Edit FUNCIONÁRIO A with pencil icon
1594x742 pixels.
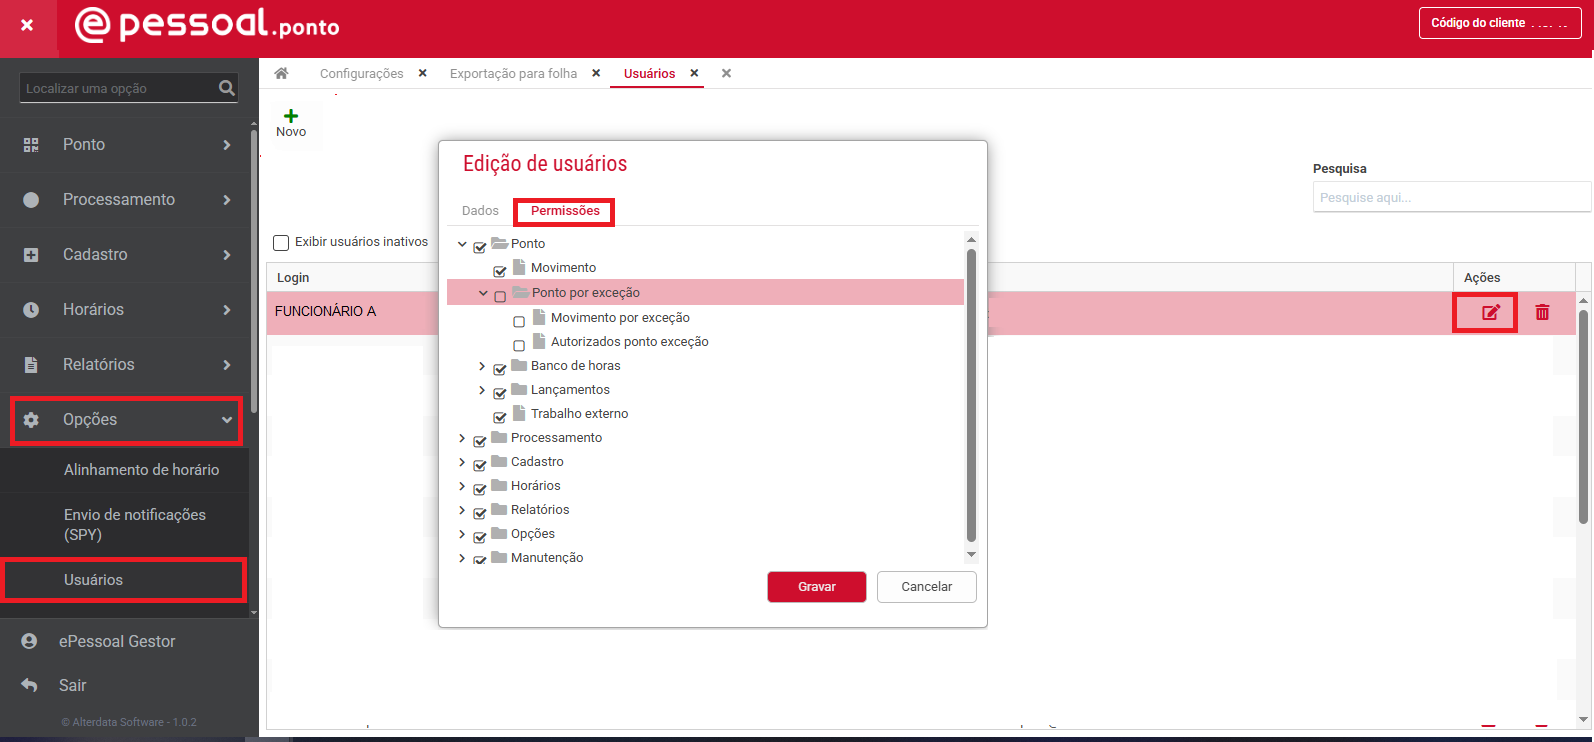pos(1490,312)
